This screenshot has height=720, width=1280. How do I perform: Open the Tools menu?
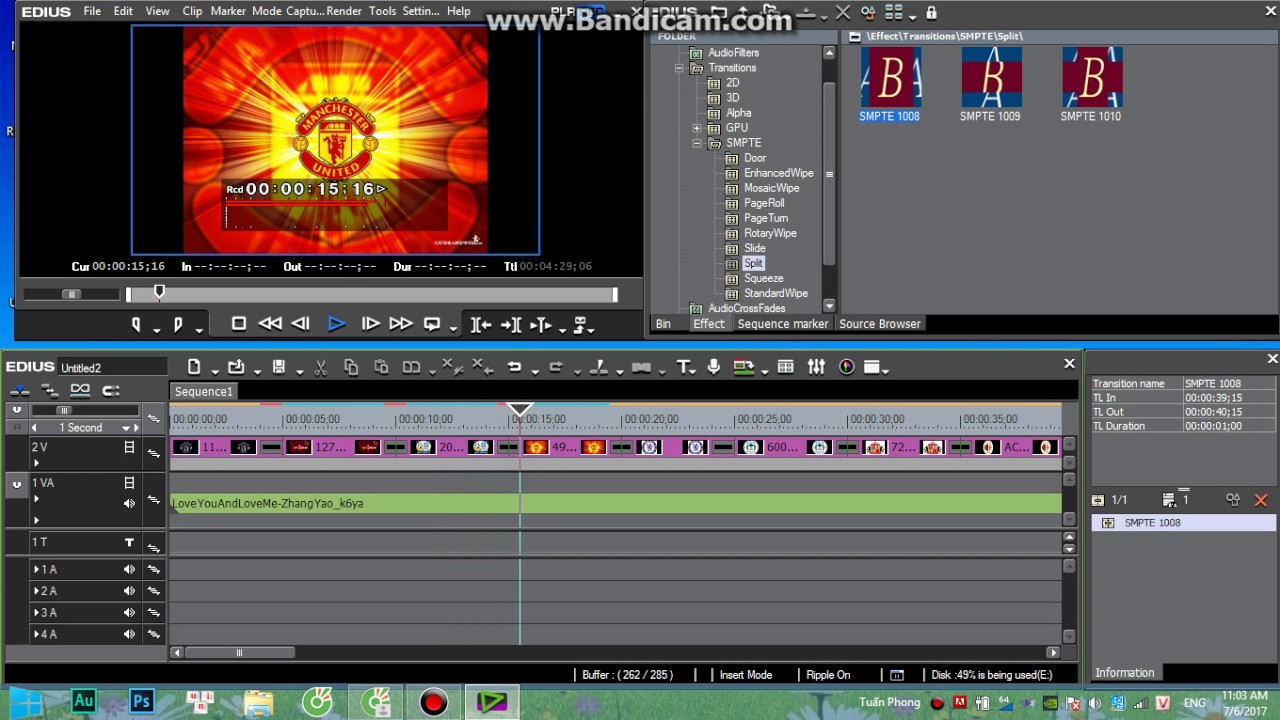pos(382,11)
